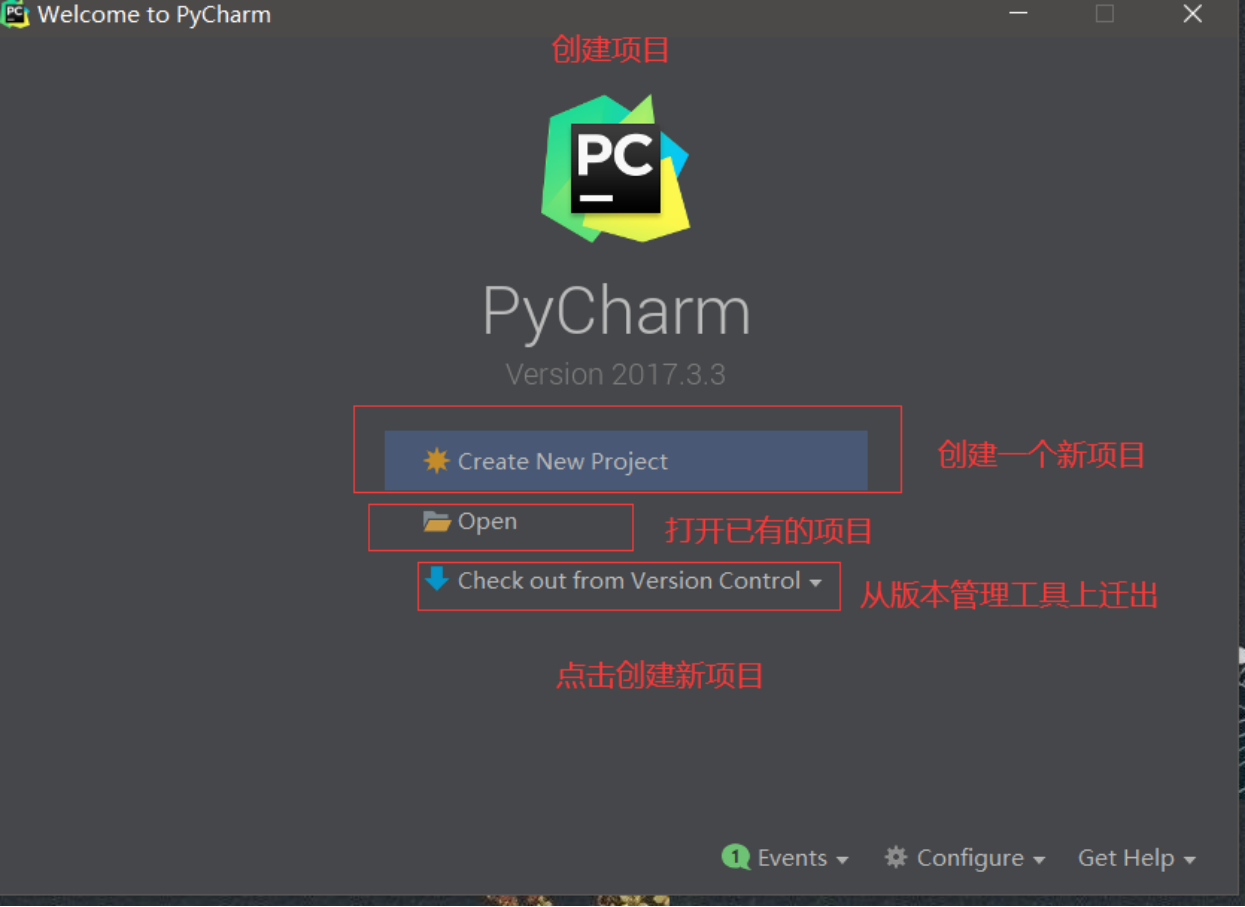Click the Configure gear icon

tap(896, 857)
